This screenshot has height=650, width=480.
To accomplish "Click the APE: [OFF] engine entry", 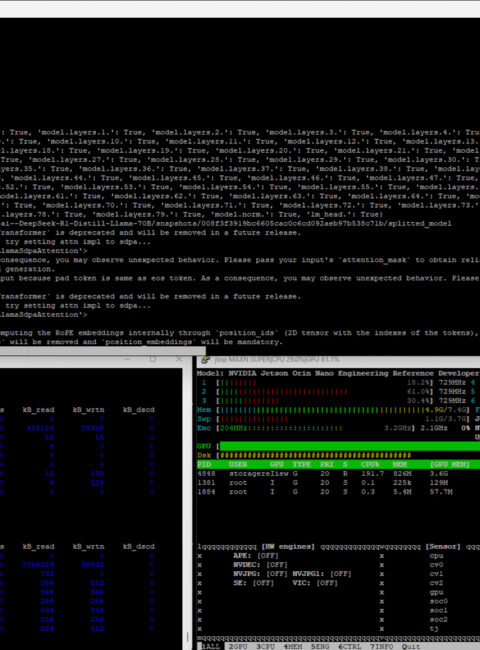I will pos(256,556).
